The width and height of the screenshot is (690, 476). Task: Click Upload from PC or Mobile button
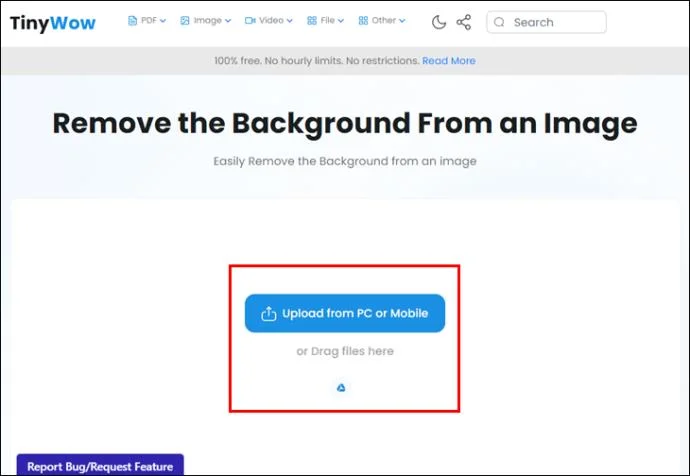(345, 313)
